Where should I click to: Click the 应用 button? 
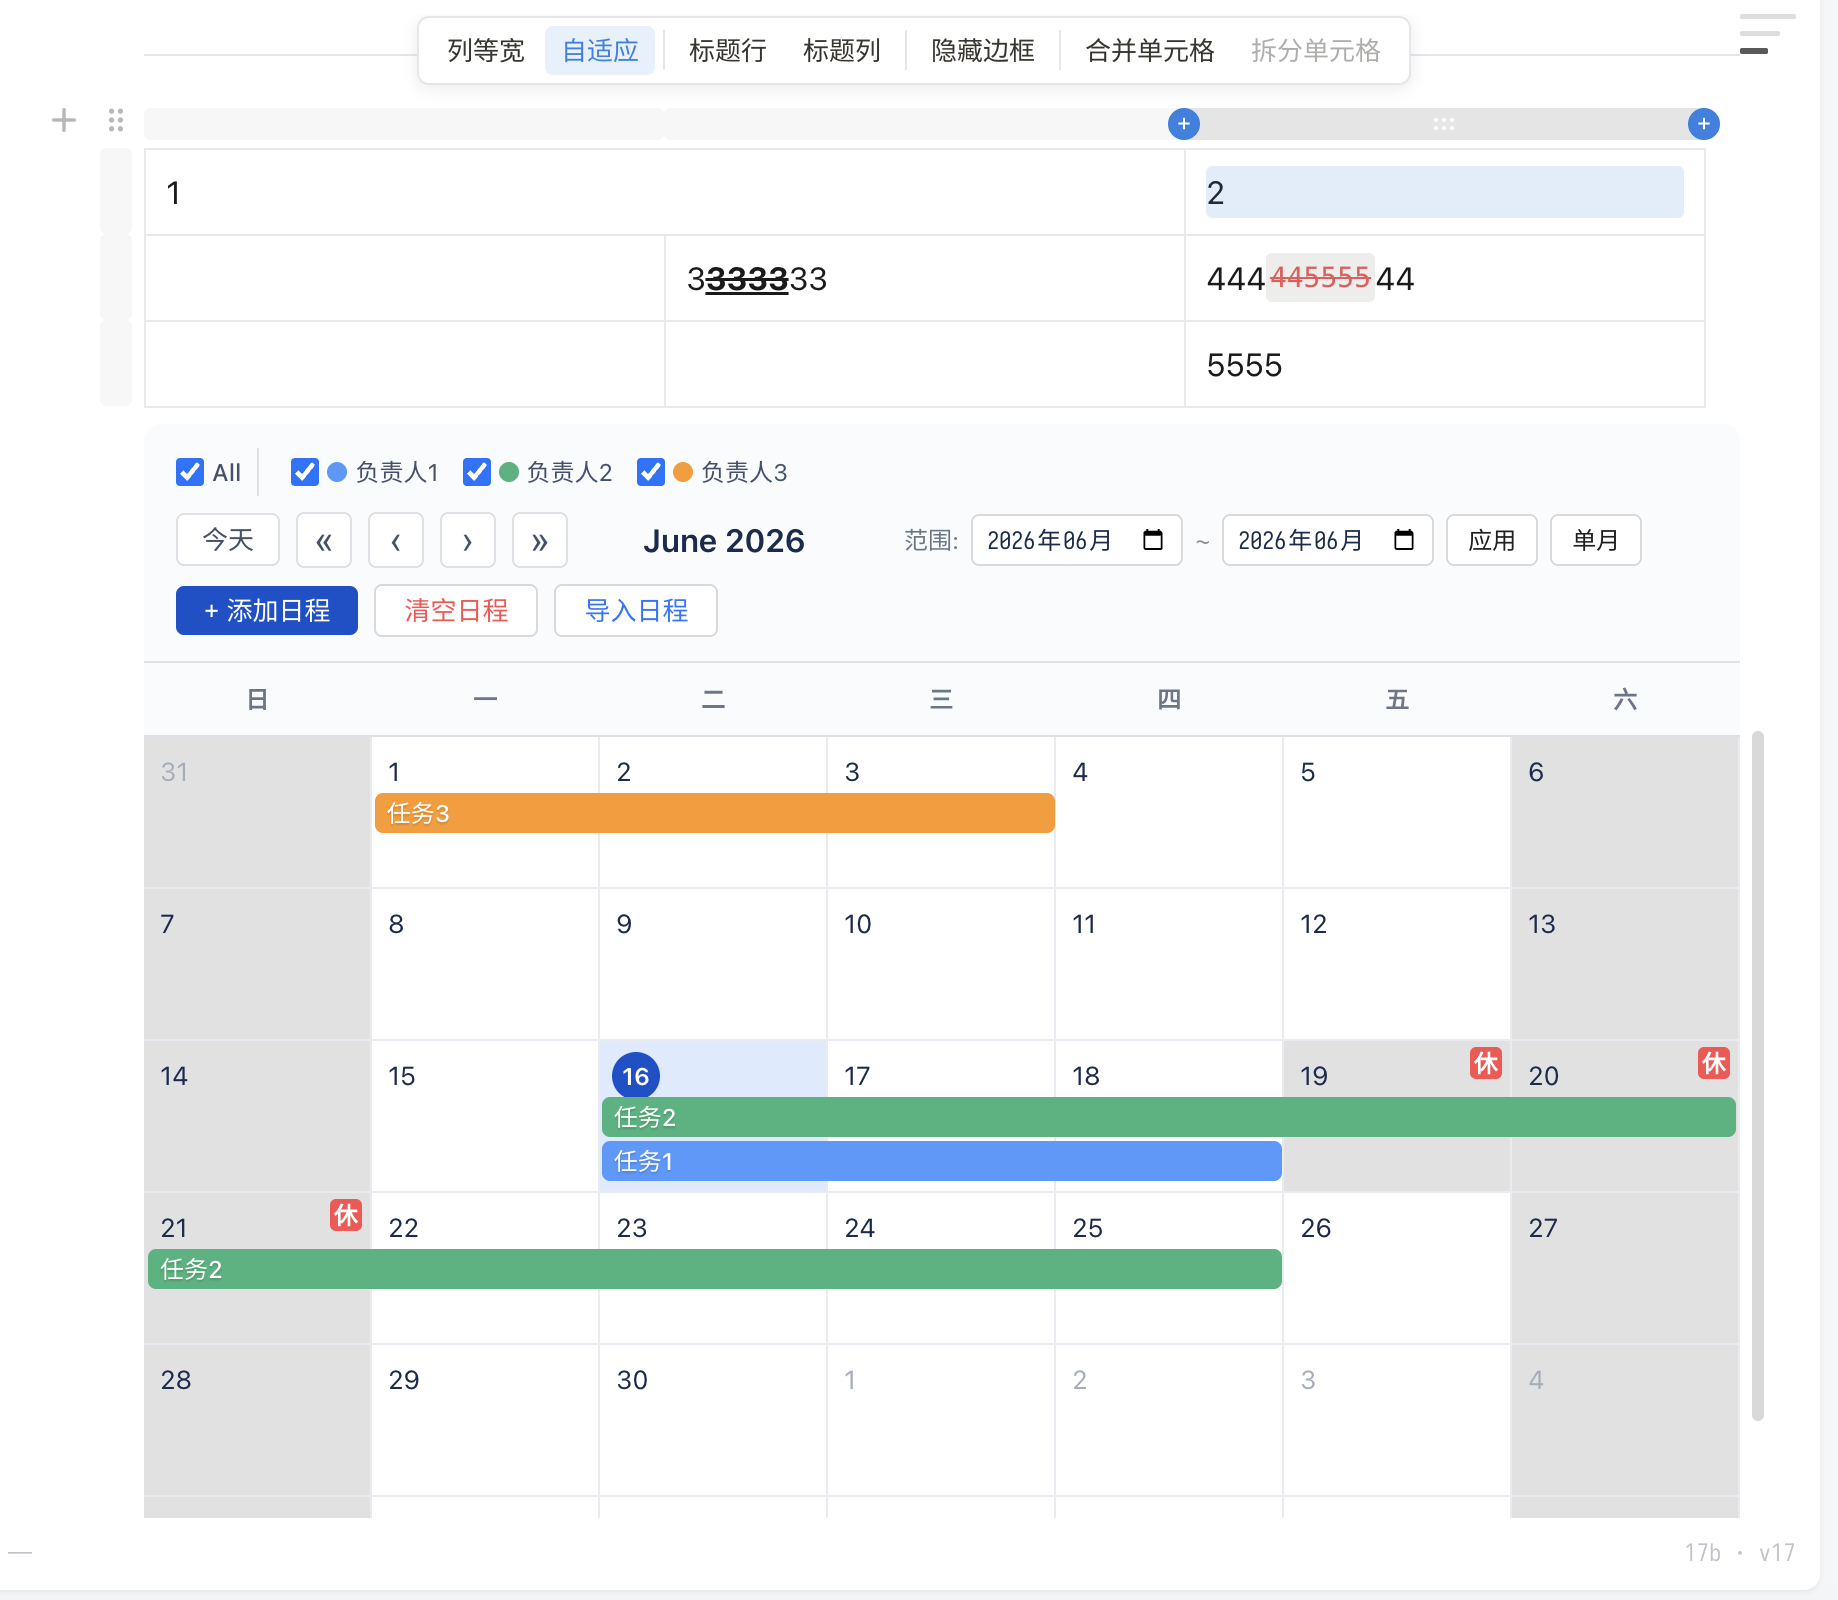1492,540
